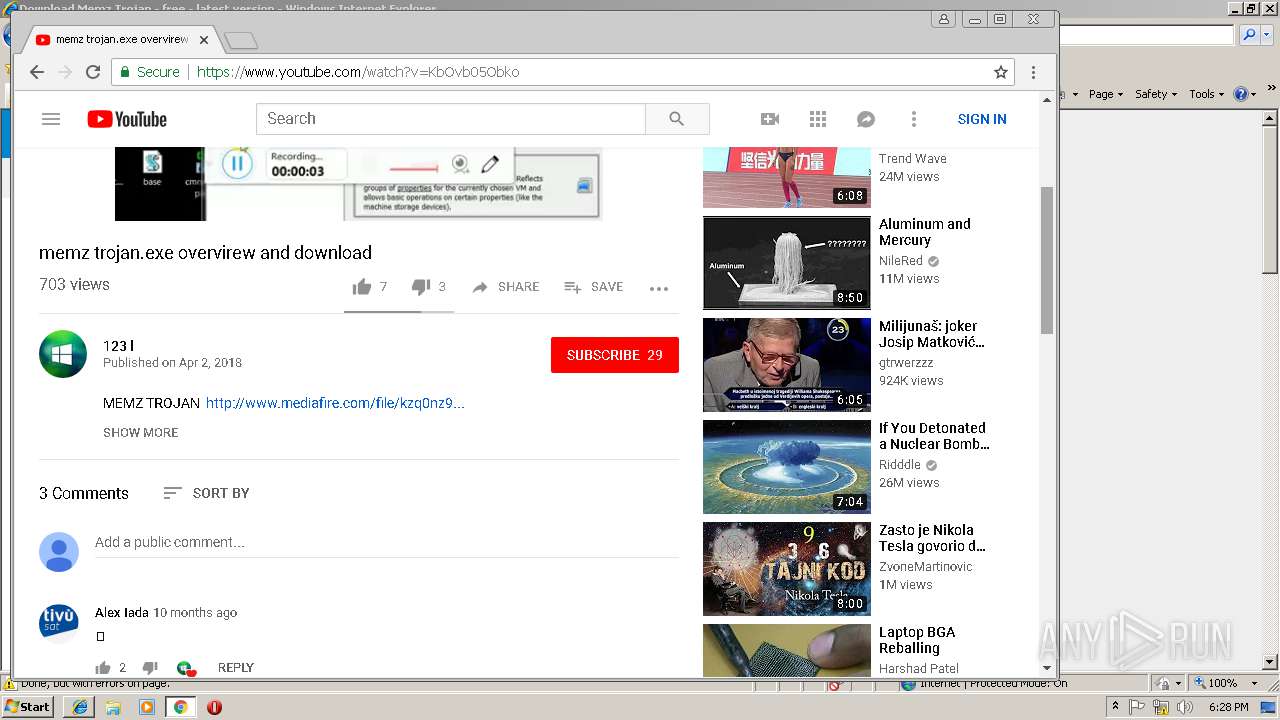Subscribe to the 123 l channel
This screenshot has width=1280, height=720.
(x=615, y=355)
